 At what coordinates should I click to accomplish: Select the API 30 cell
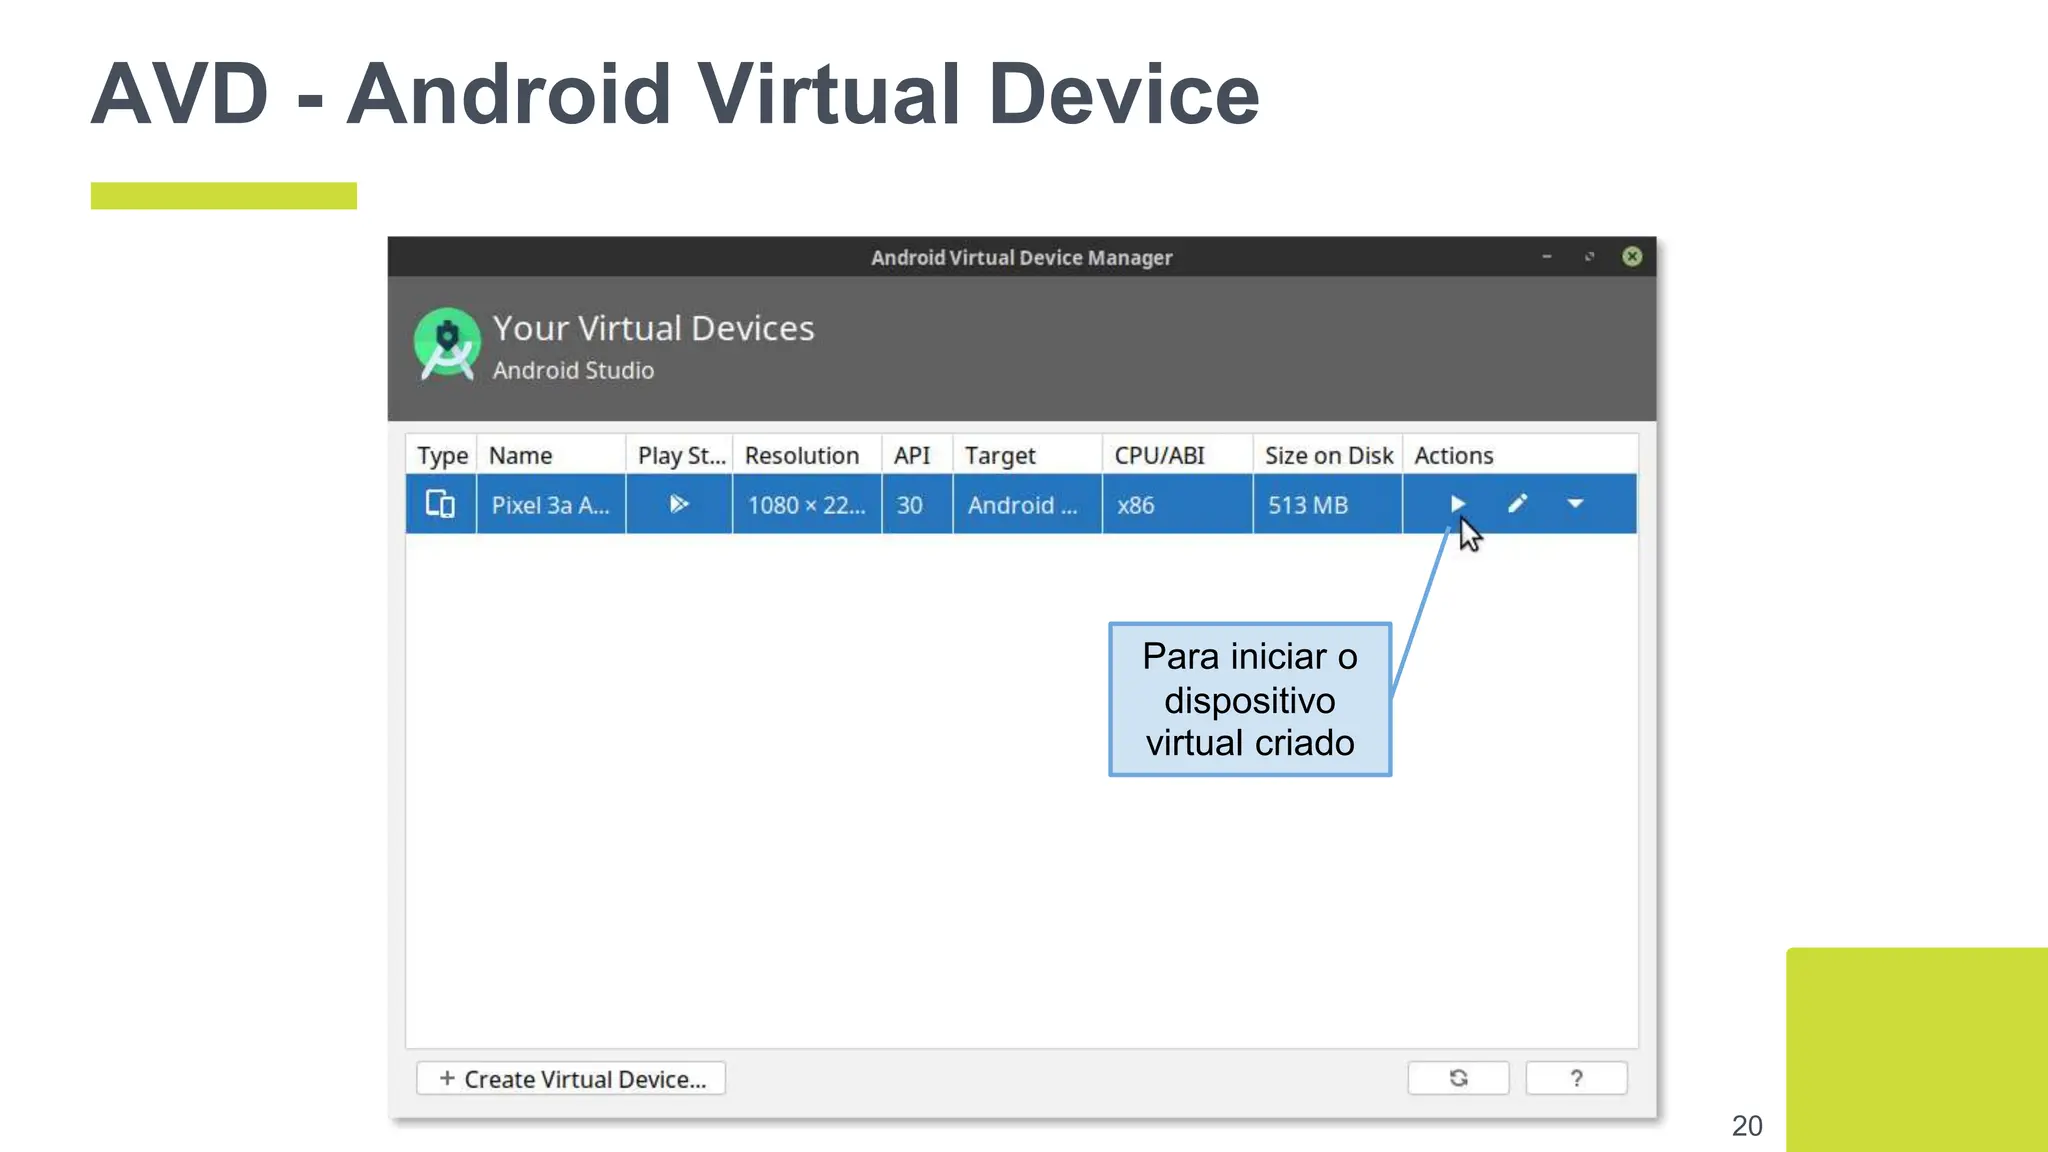point(917,504)
